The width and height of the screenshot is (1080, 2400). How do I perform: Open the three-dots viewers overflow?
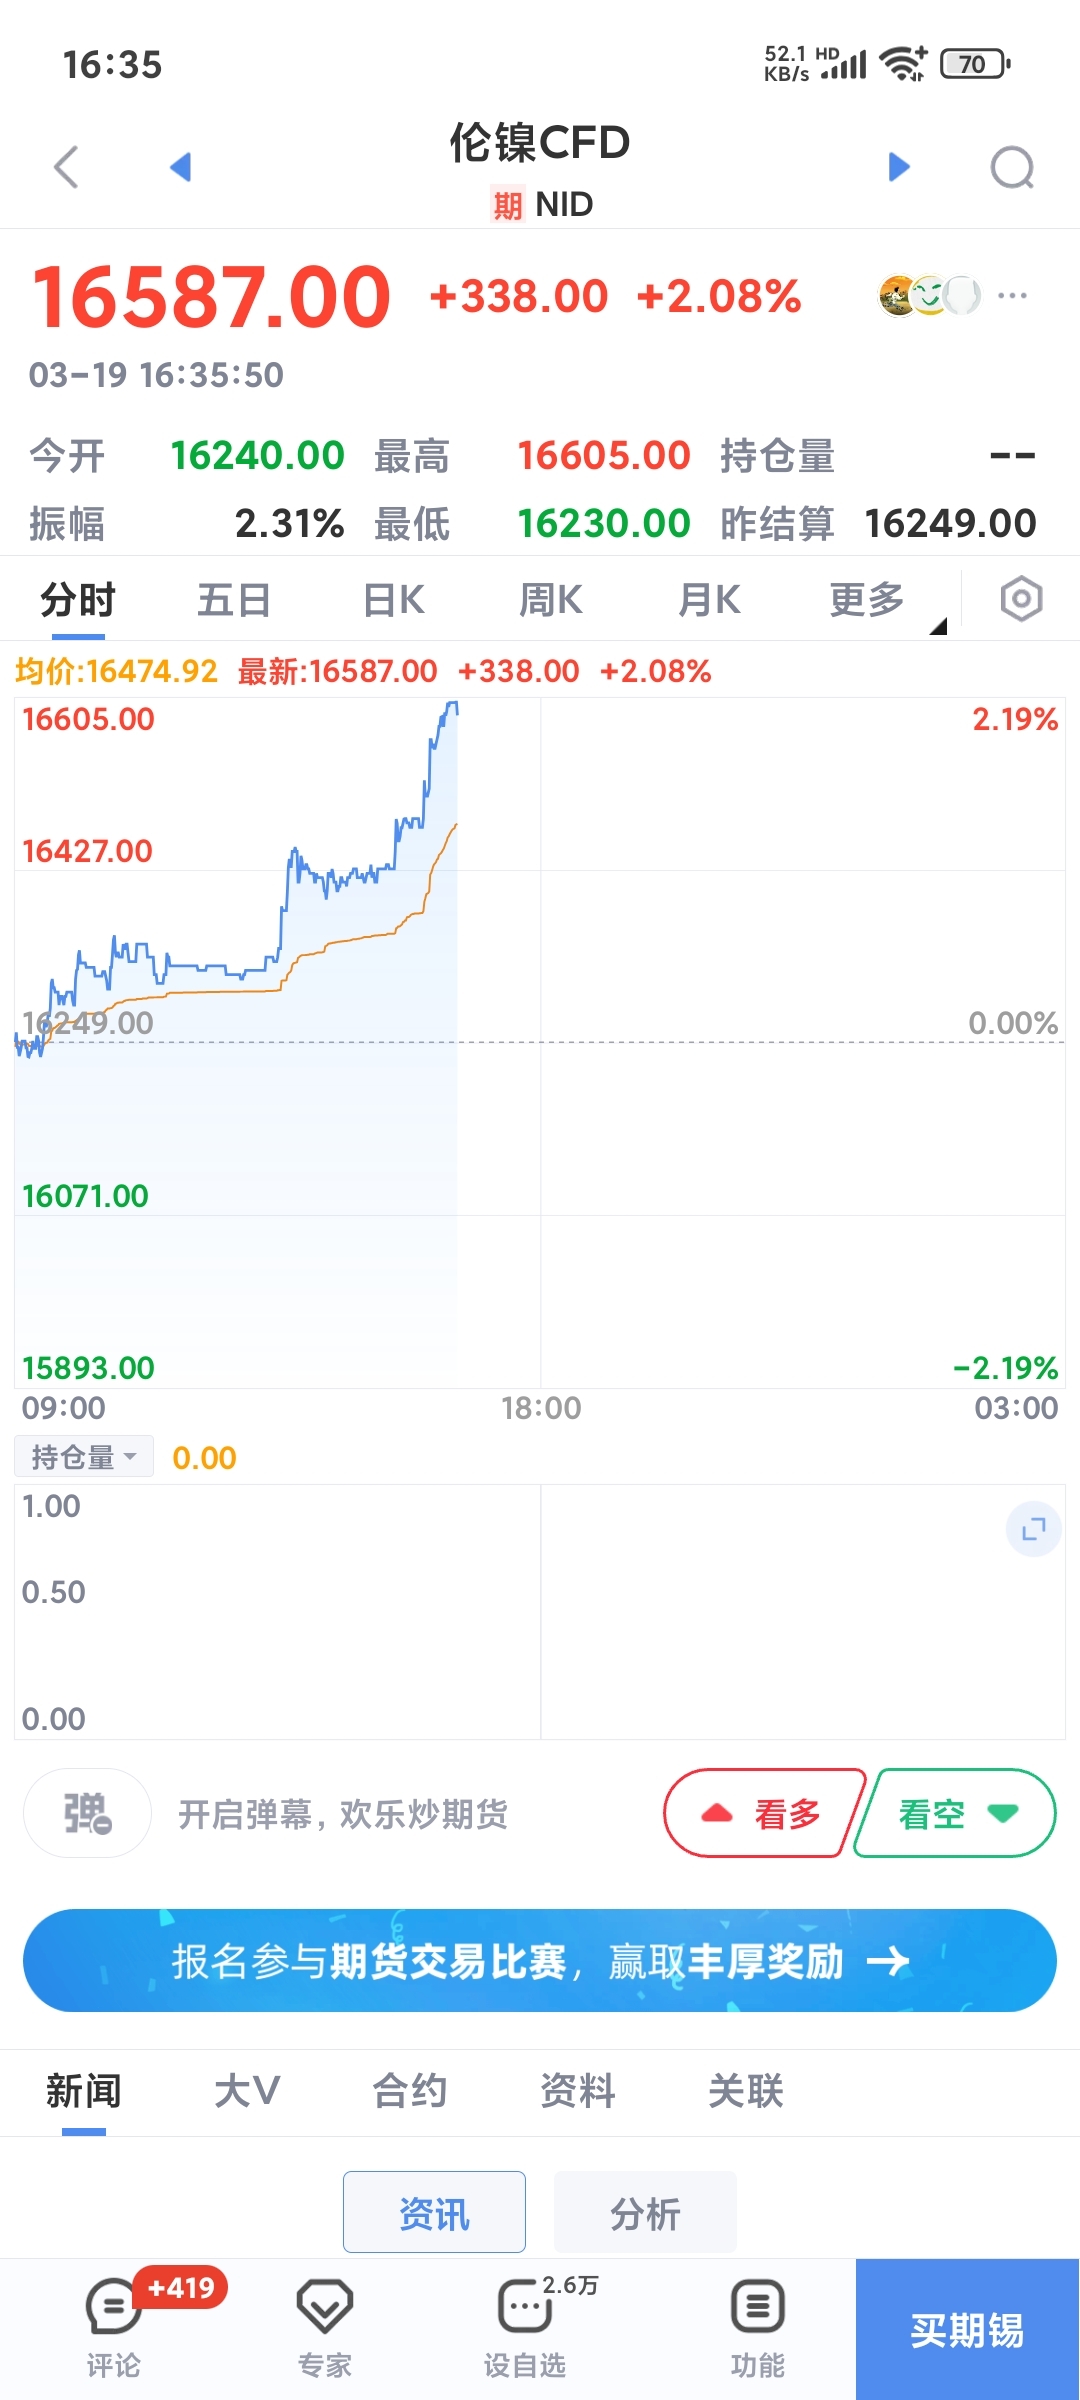pyautogui.click(x=1012, y=296)
